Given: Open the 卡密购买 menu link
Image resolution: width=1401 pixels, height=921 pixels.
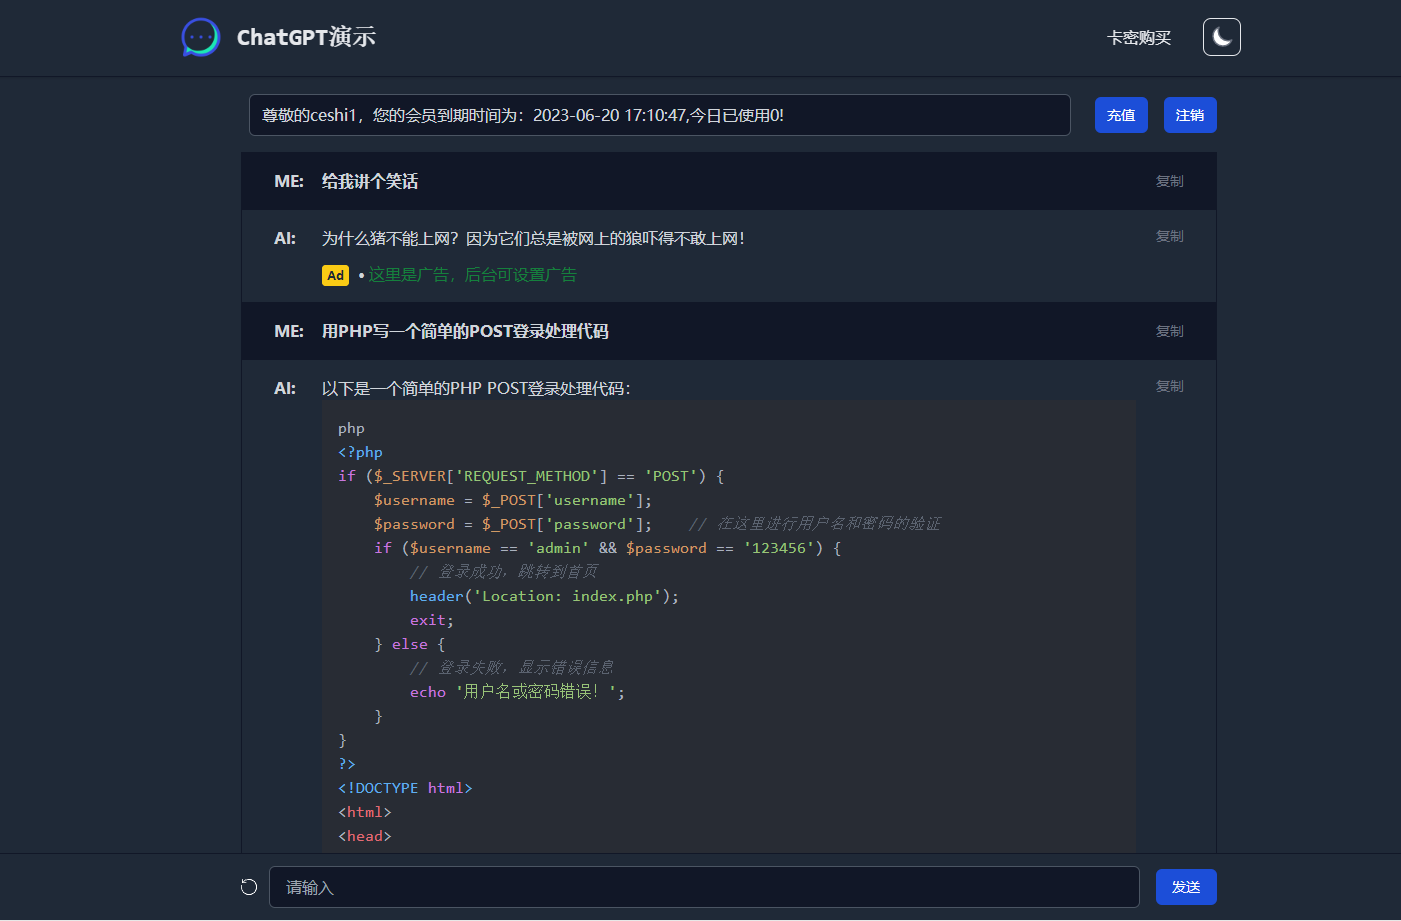Looking at the screenshot, I should click(1138, 38).
